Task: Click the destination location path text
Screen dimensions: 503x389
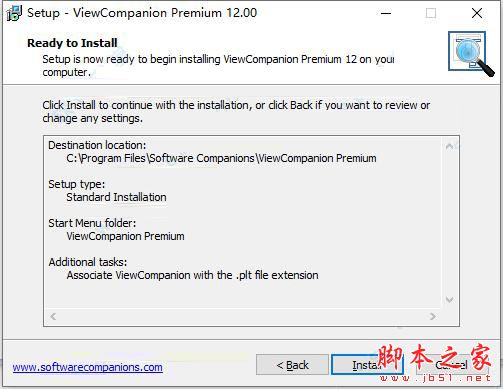Action: [x=221, y=158]
